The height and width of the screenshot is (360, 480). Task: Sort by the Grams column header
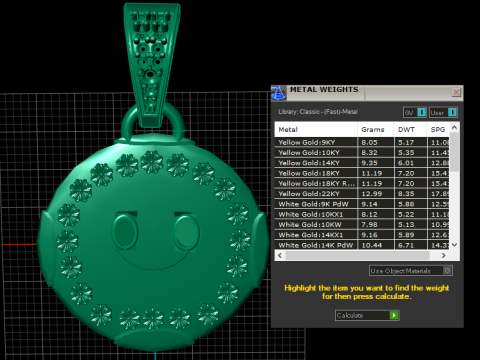(376, 129)
